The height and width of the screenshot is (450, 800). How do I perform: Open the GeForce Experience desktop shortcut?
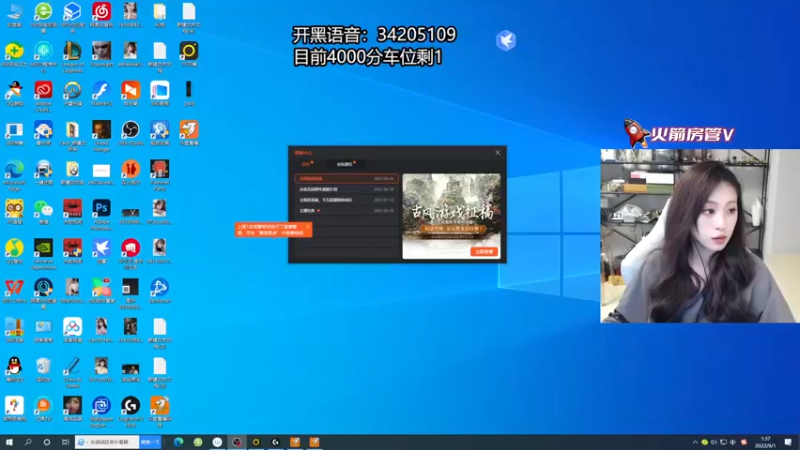tap(43, 254)
